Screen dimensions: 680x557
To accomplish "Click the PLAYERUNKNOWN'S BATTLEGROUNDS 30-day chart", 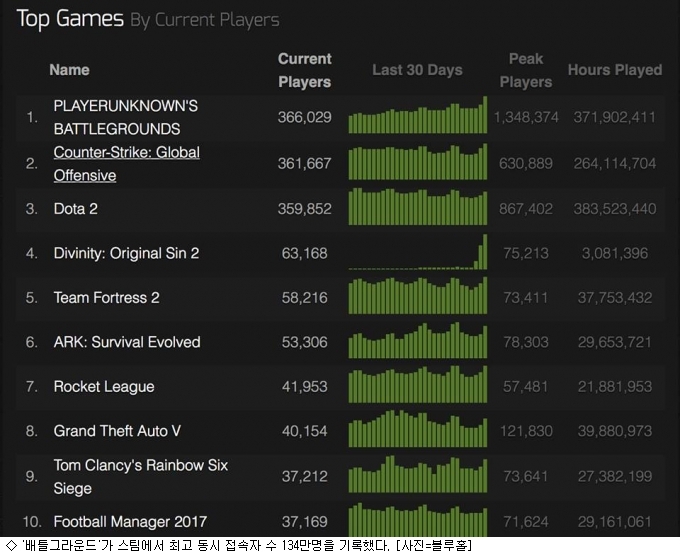I will pyautogui.click(x=418, y=115).
